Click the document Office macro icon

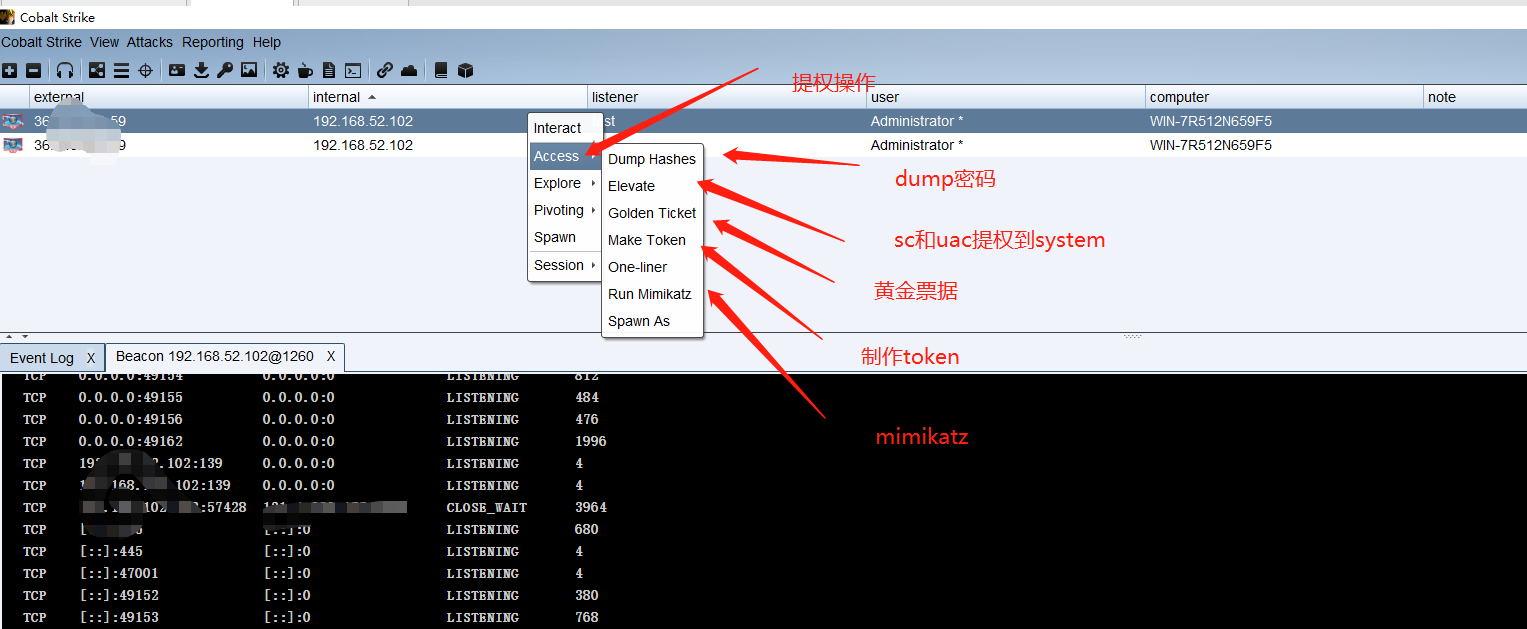point(329,70)
